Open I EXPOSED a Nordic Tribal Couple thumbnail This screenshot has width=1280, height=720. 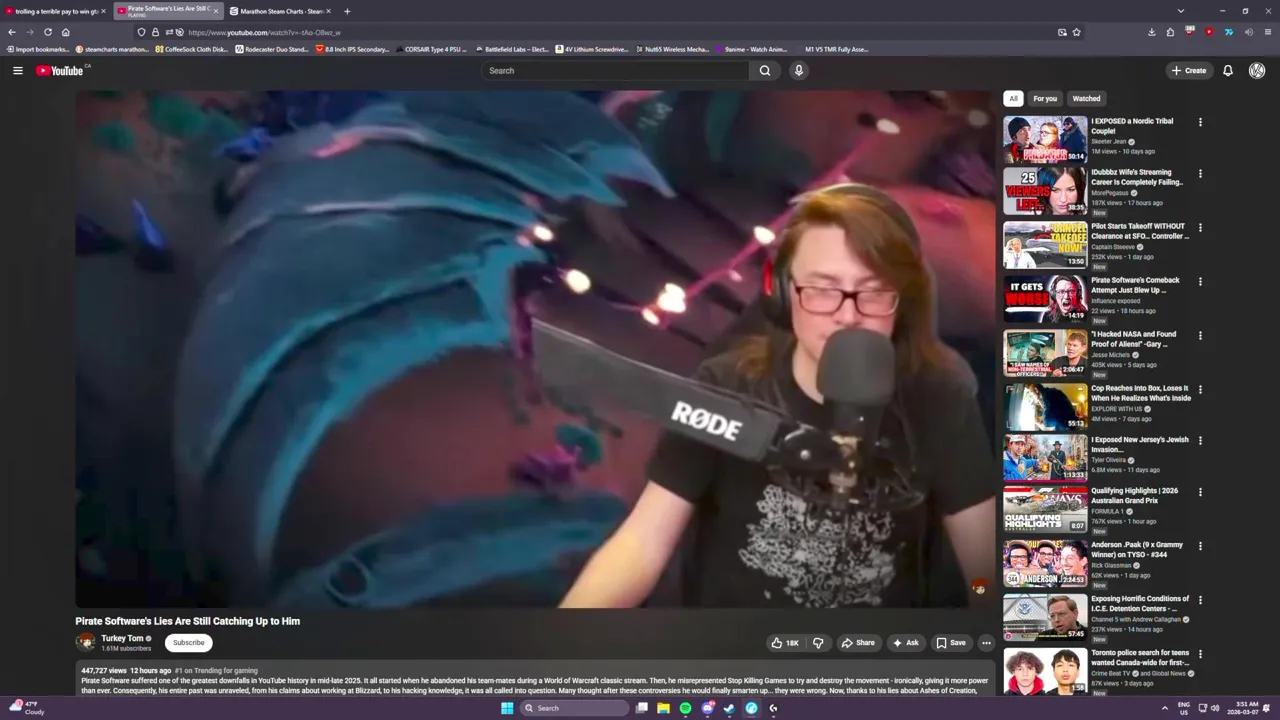click(x=1045, y=139)
